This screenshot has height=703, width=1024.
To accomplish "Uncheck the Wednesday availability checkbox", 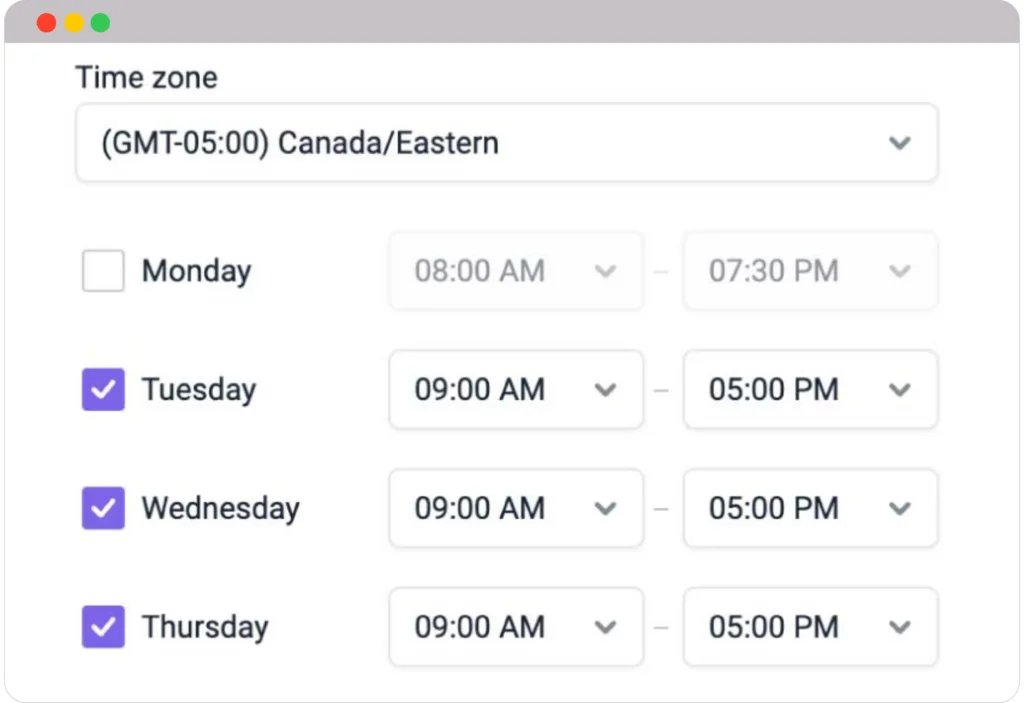I will click(102, 508).
